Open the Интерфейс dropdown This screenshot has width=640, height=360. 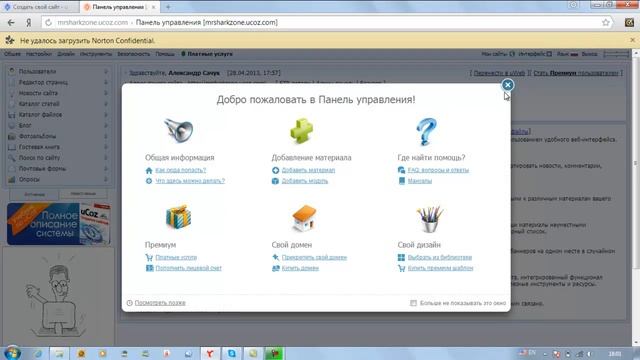[x=535, y=54]
